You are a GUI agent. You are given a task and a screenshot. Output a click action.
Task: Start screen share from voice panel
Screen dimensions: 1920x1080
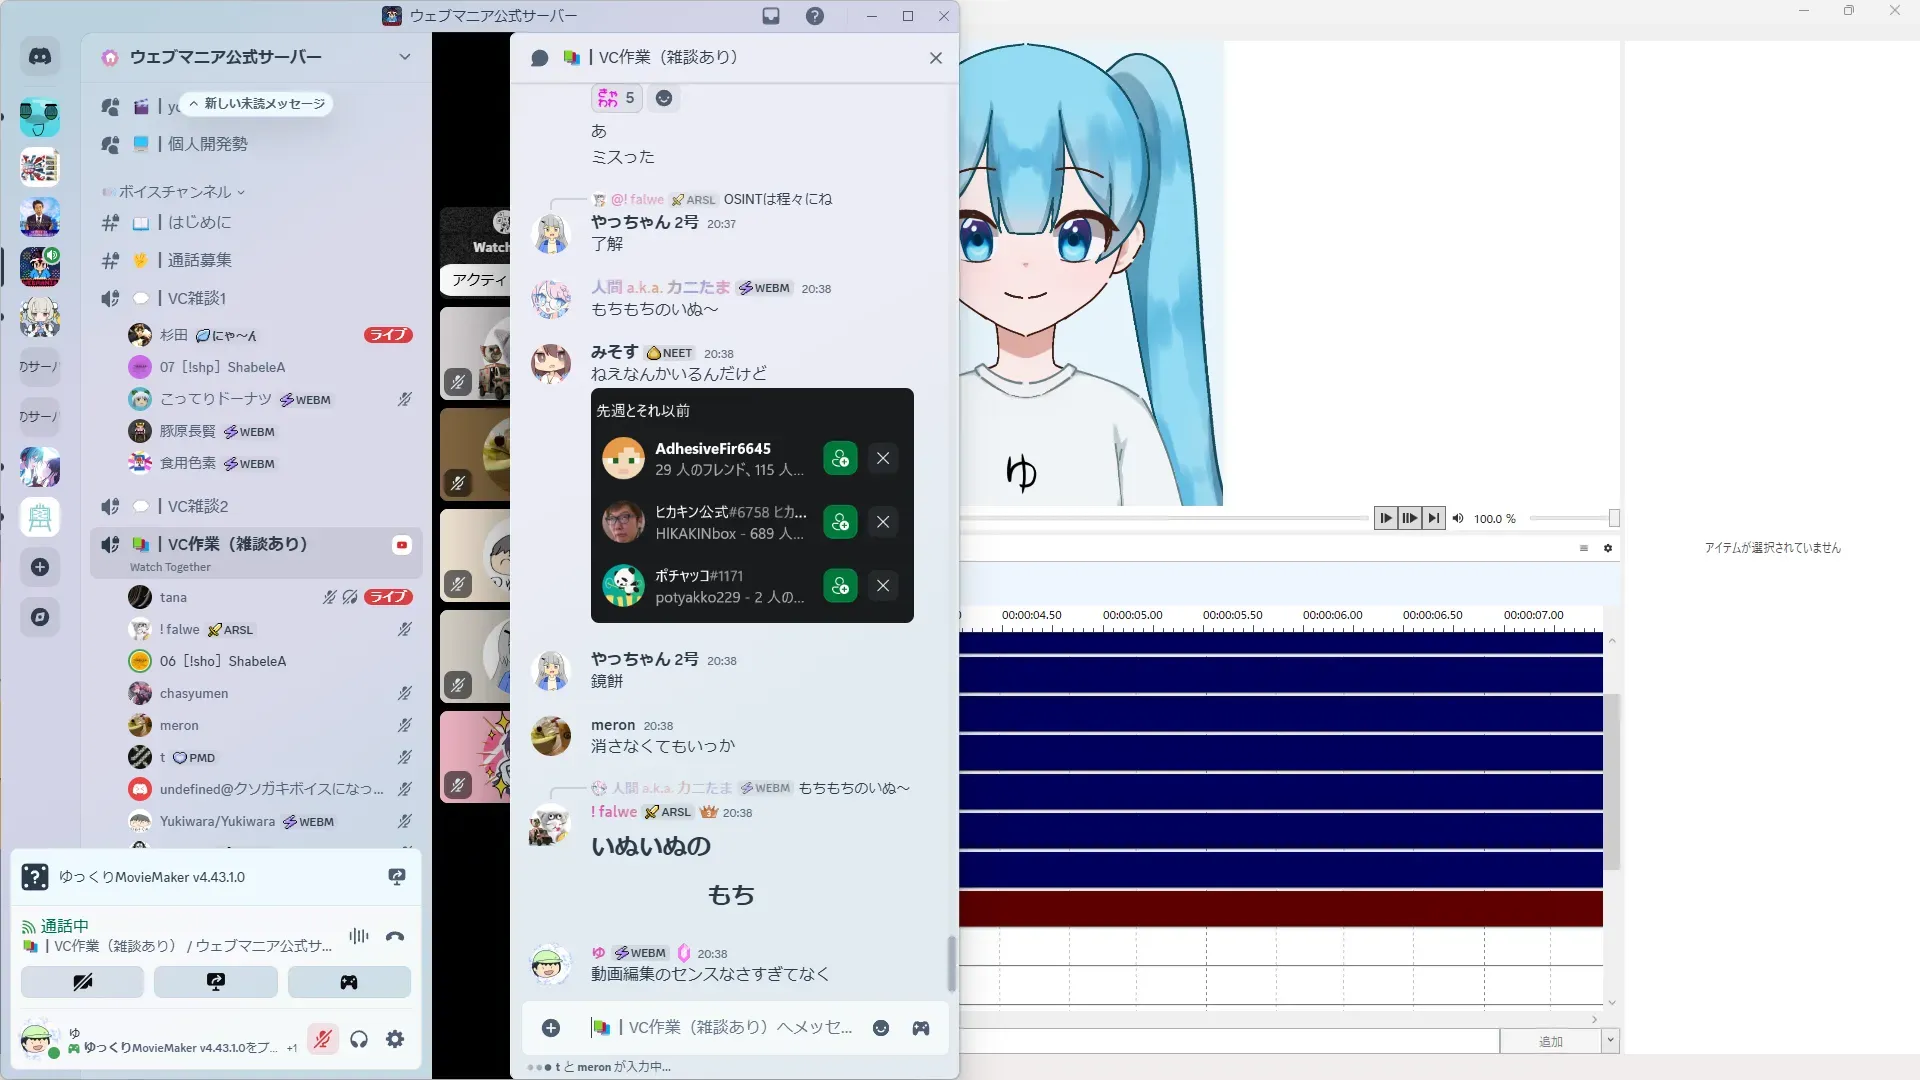pos(215,982)
